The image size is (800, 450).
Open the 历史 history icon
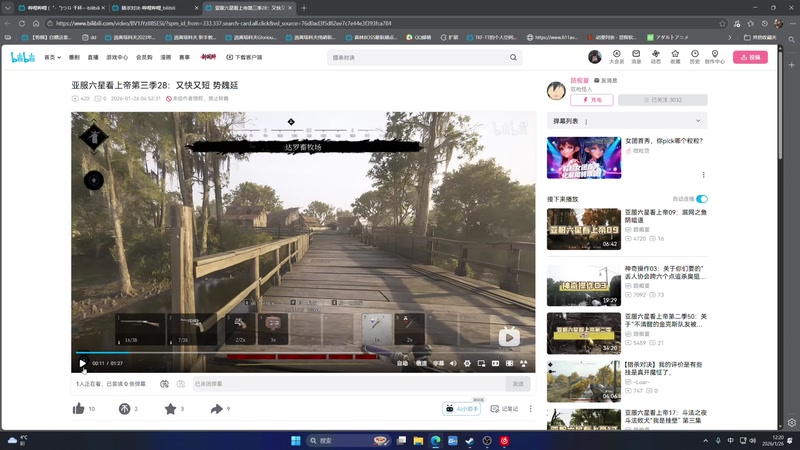[x=695, y=57]
